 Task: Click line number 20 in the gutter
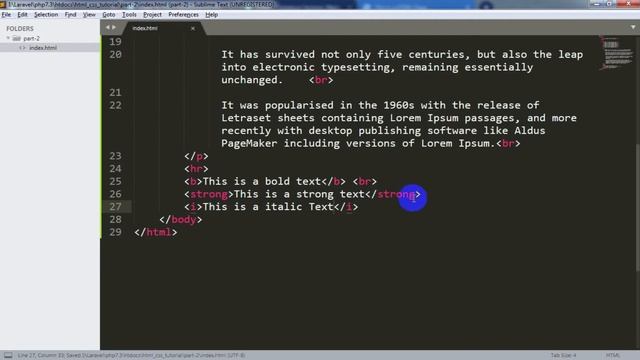(115, 54)
